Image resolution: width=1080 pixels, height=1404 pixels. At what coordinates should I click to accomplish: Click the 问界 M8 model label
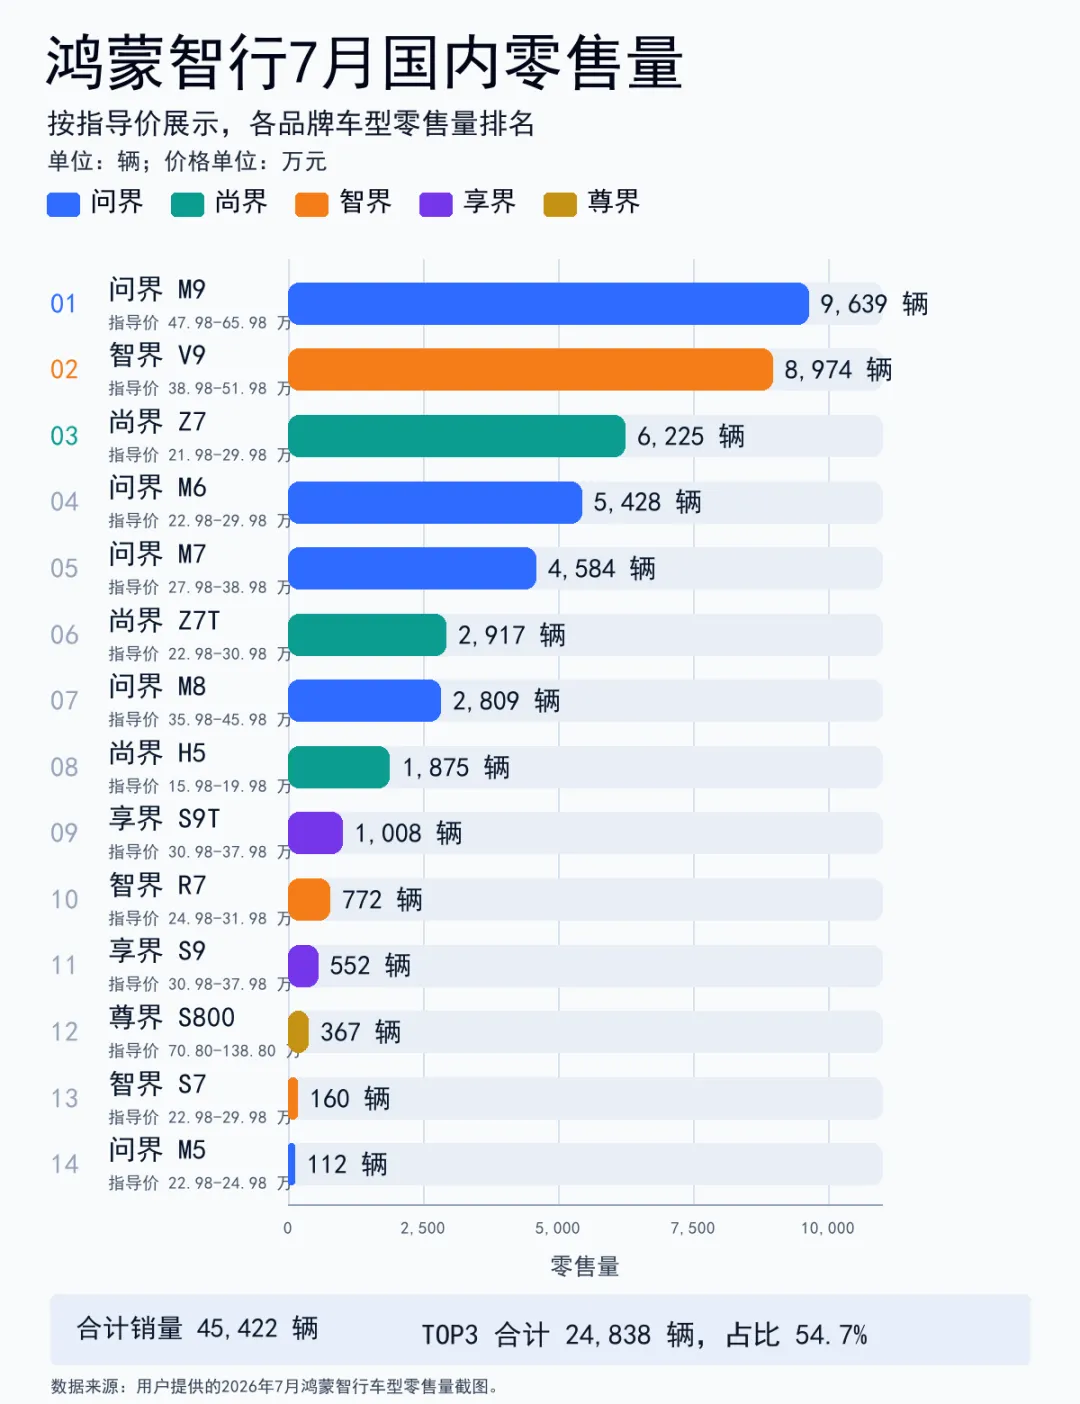pyautogui.click(x=158, y=687)
